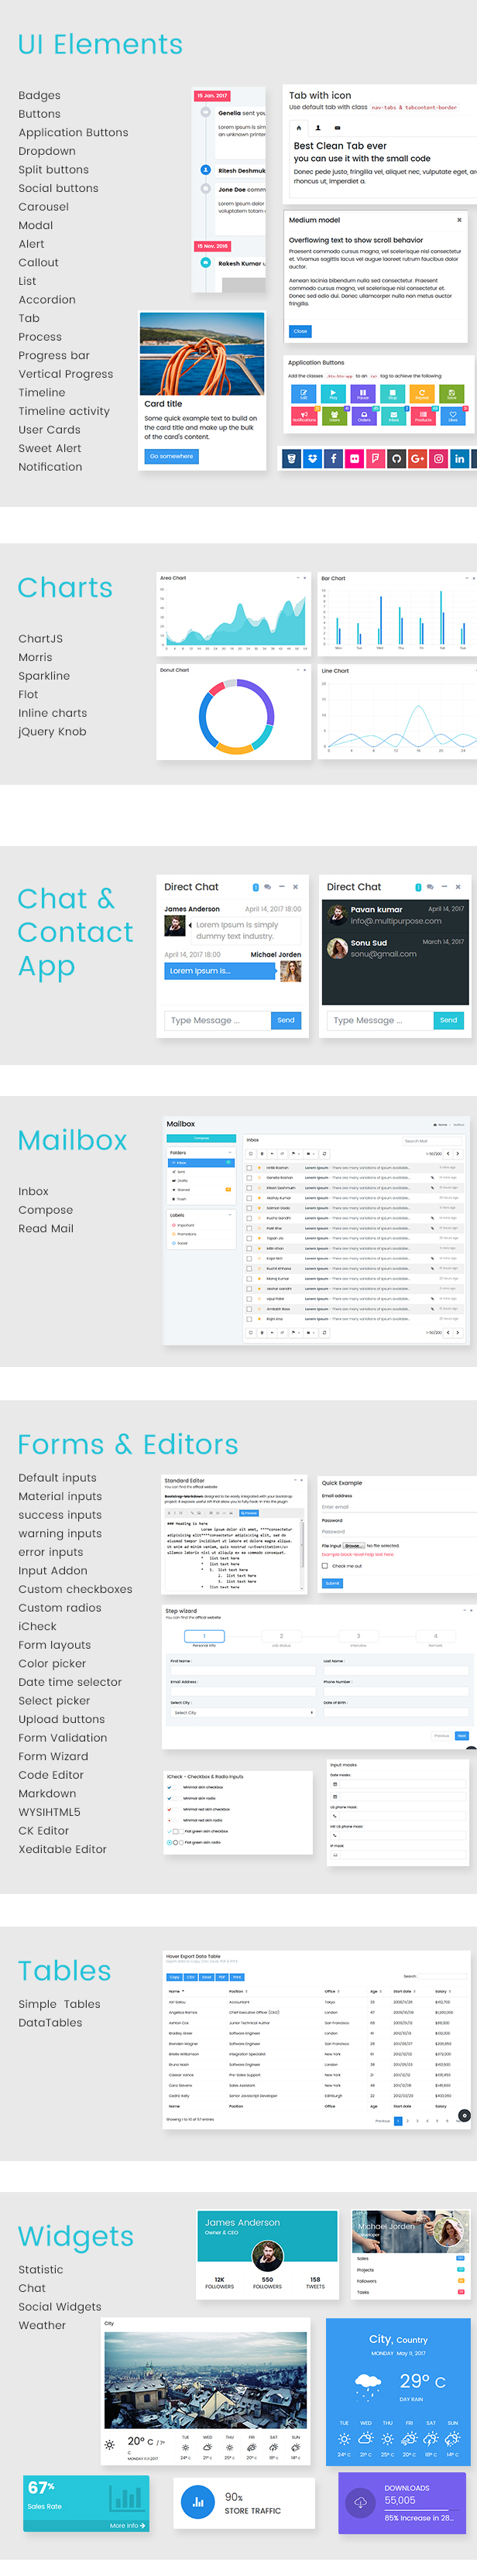This screenshot has width=477, height=2576.
Task: Click the Enter email input field
Action: point(396,1506)
